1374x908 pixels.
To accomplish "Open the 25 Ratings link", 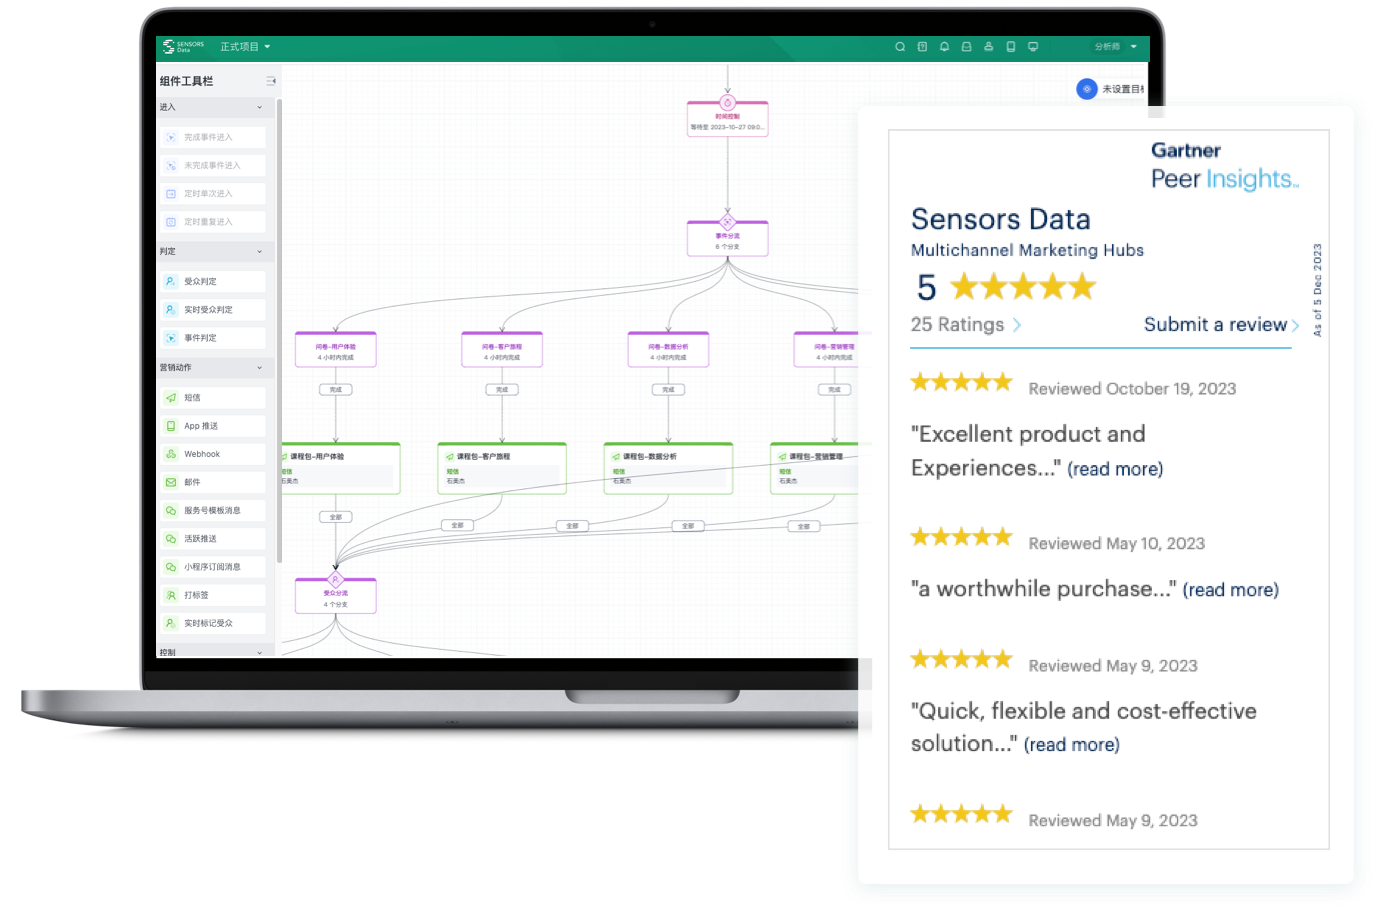I will pyautogui.click(x=966, y=325).
